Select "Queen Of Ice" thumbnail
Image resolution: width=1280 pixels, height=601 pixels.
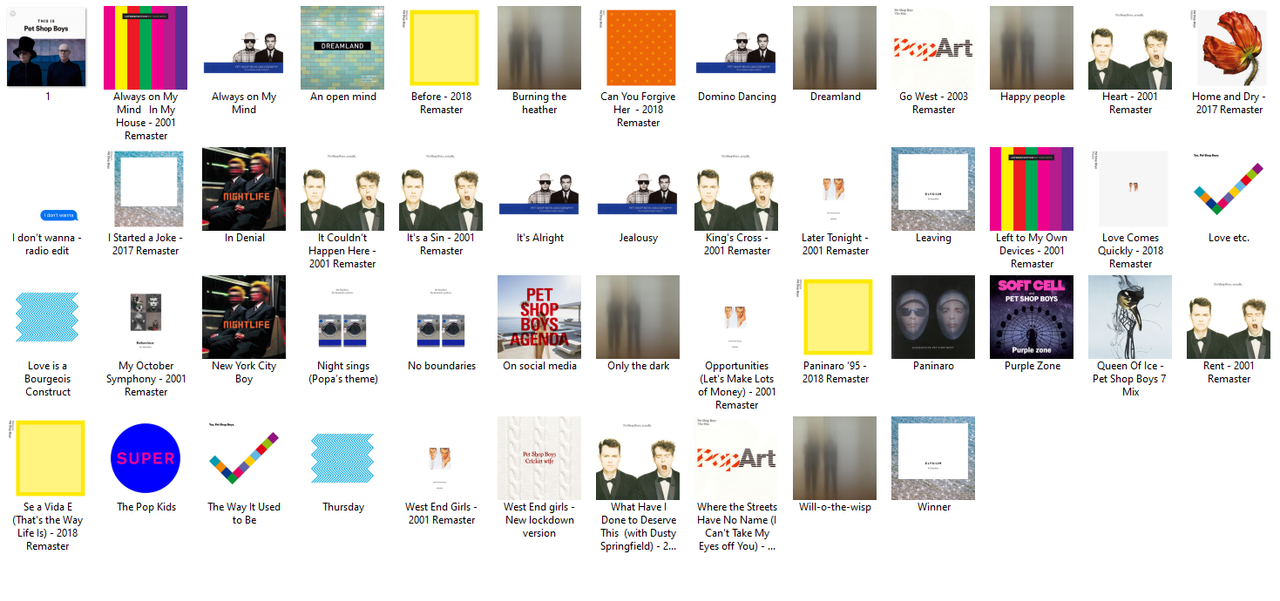pos(1130,317)
